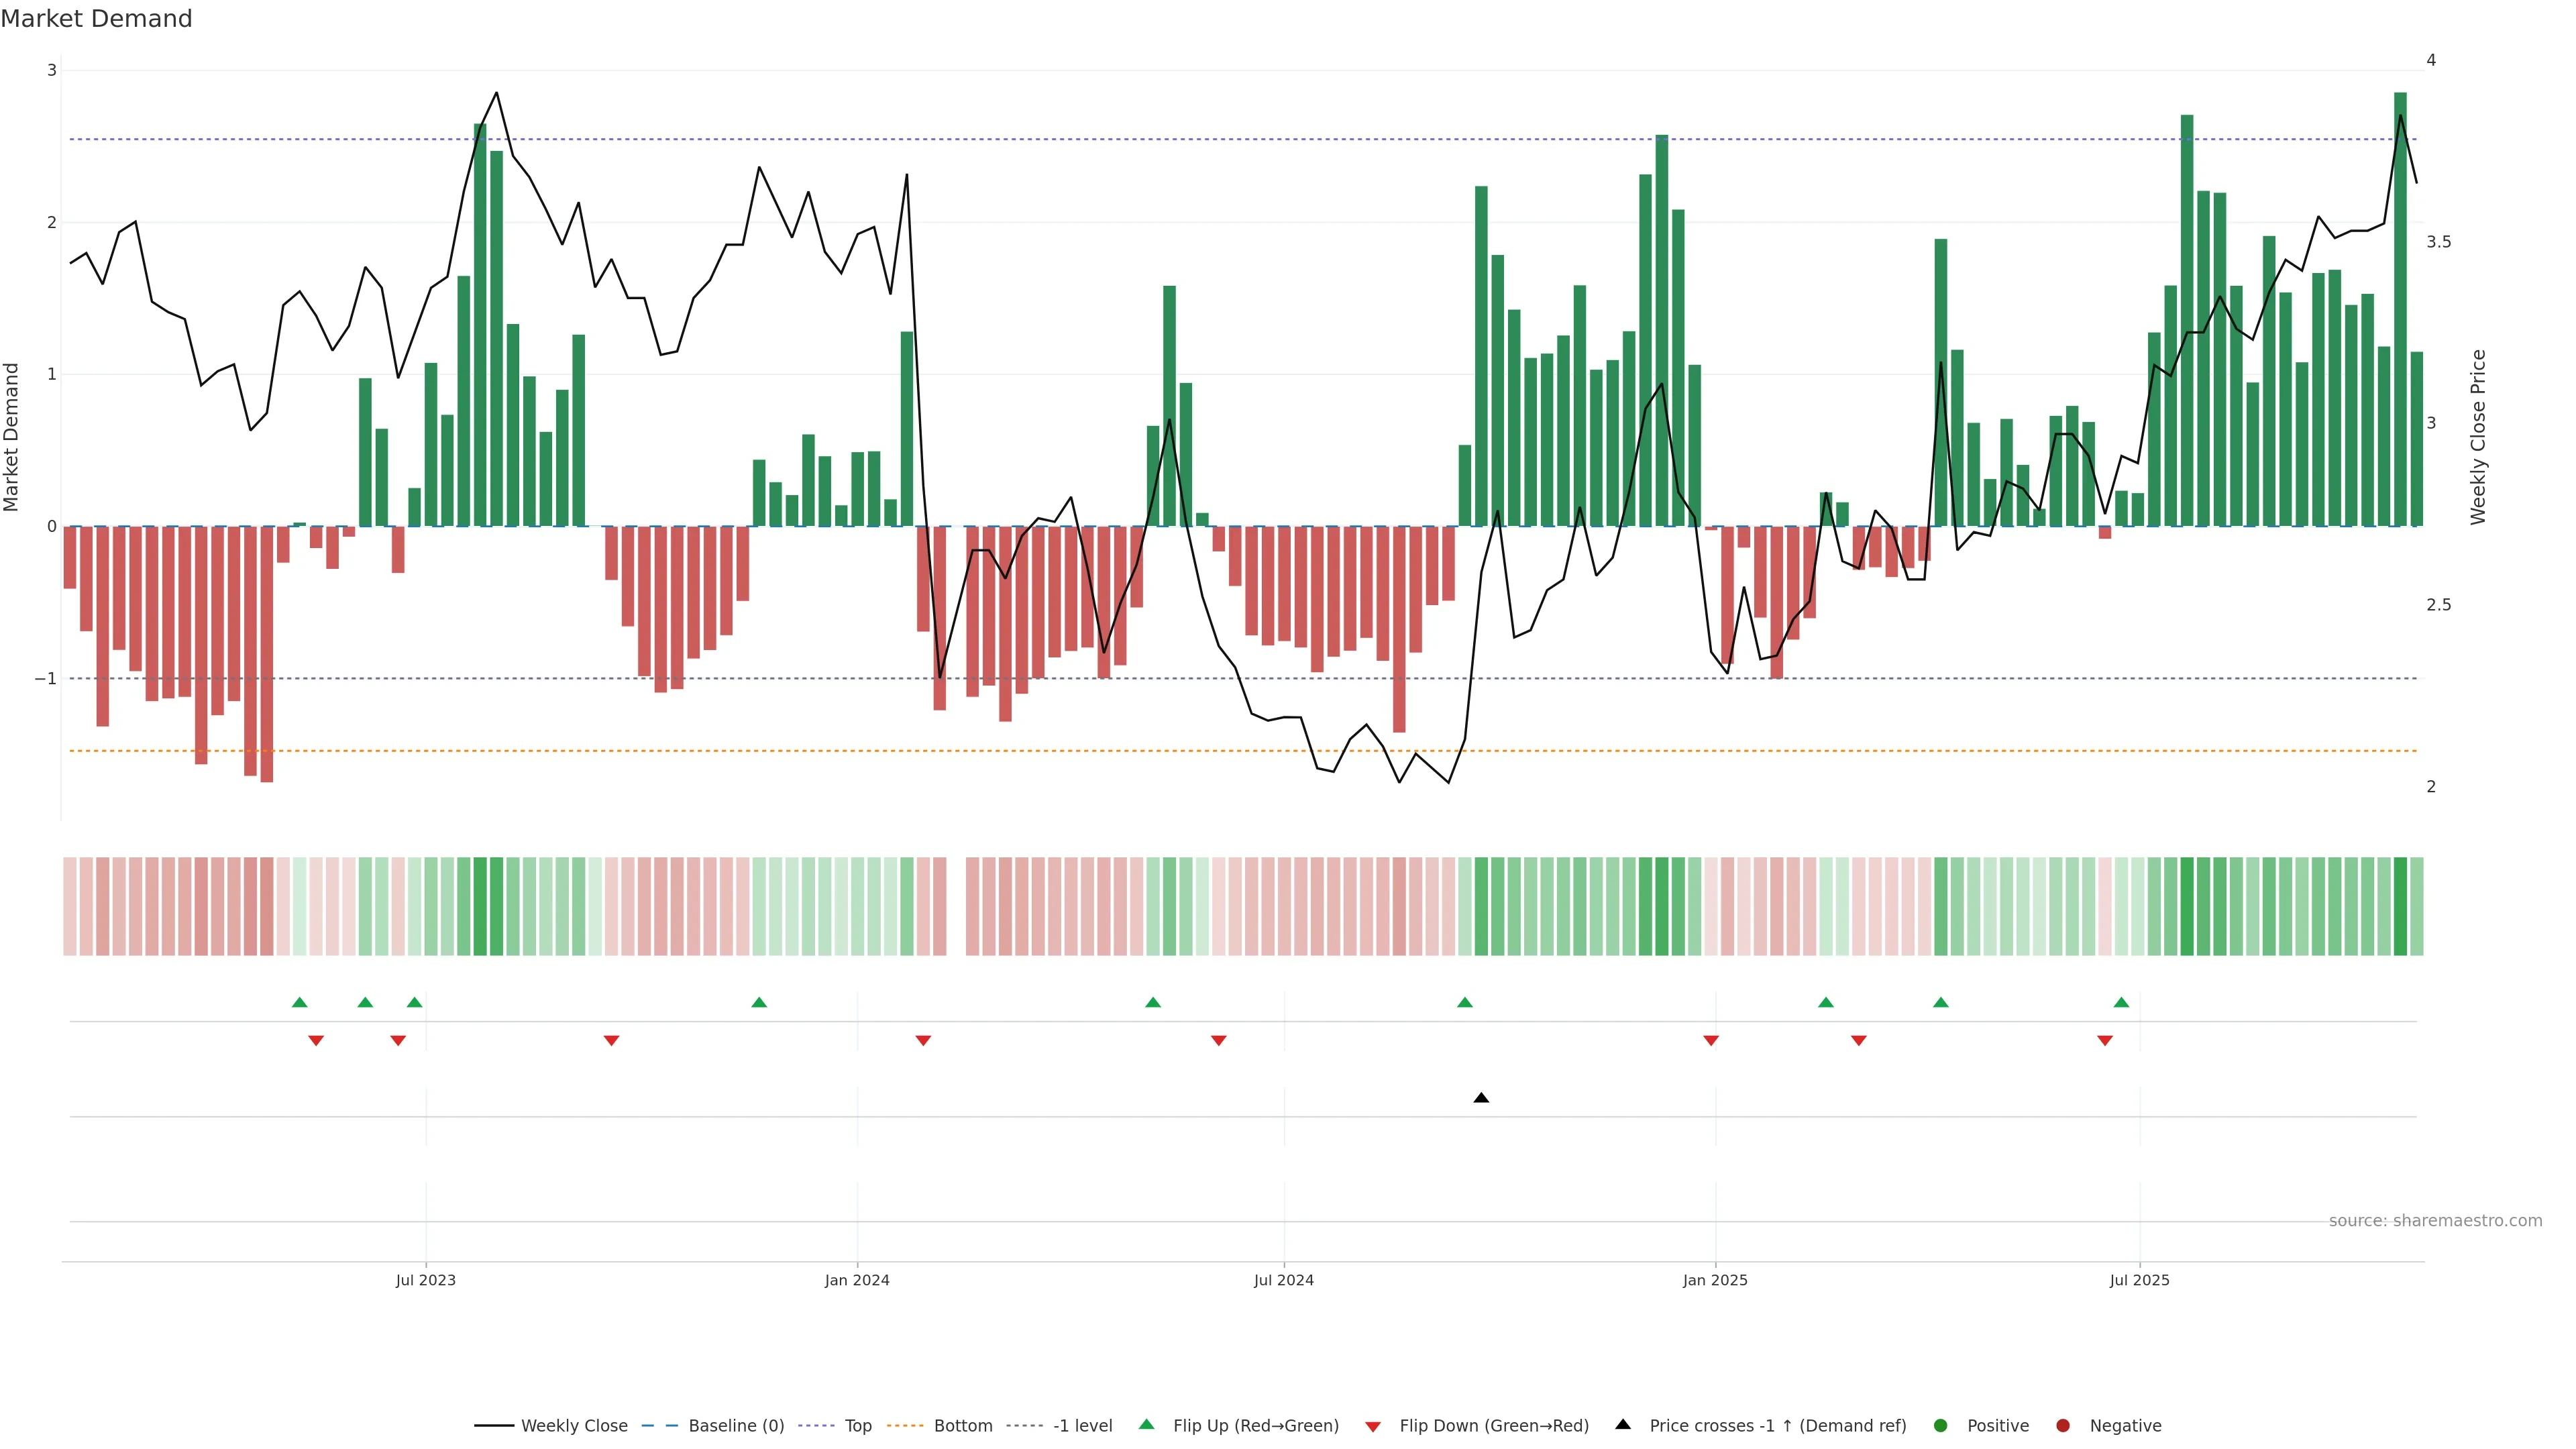Click the black price-cross triangle marker on the timeline
2576x1449 pixels.
[1481, 1098]
